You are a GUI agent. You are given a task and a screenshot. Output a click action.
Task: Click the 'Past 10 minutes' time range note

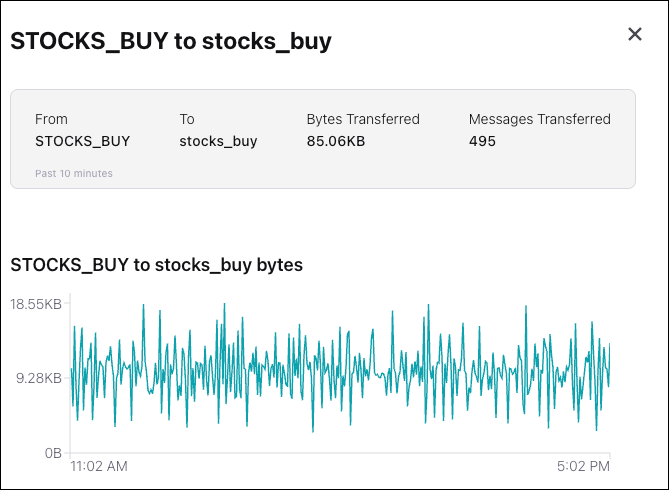pos(74,173)
